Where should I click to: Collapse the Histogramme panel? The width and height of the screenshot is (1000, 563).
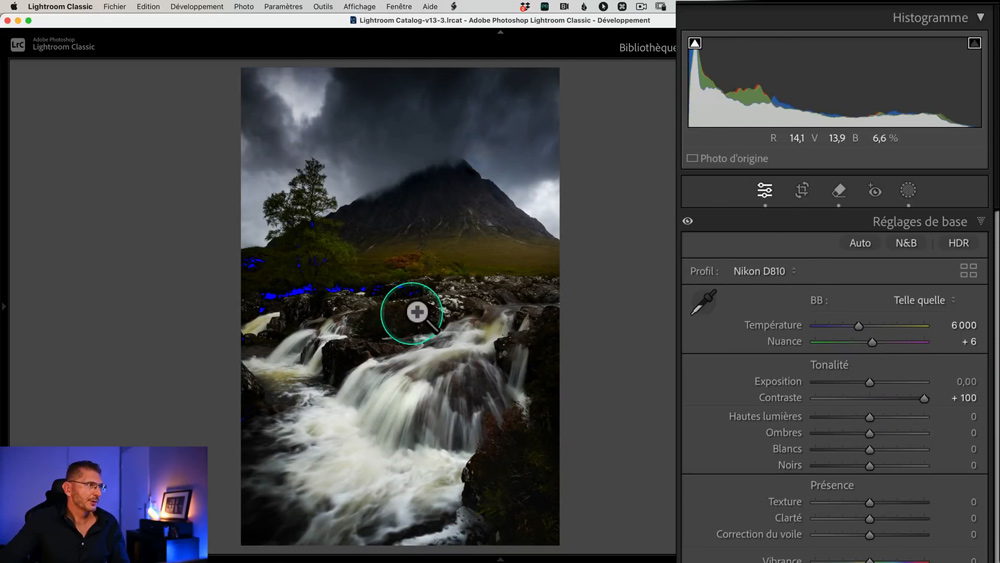(979, 18)
